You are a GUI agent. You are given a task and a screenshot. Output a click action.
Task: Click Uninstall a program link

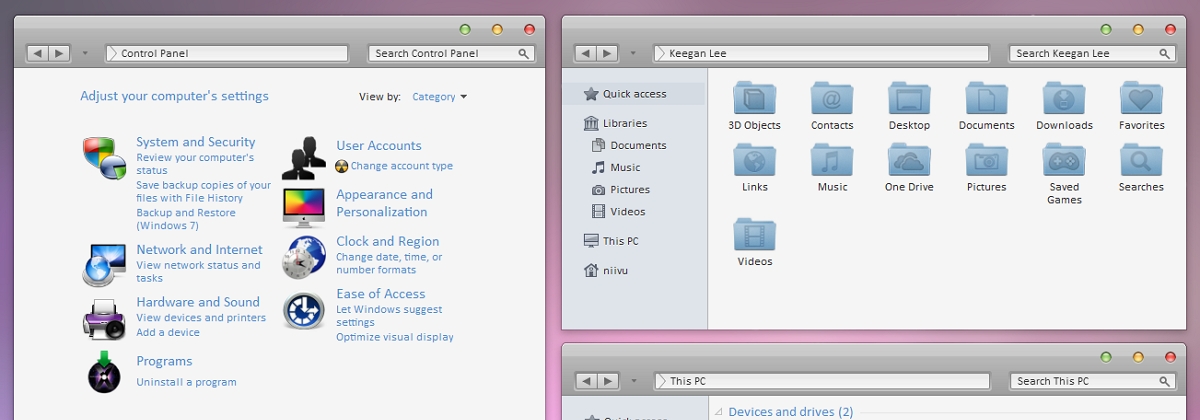pyautogui.click(x=186, y=382)
